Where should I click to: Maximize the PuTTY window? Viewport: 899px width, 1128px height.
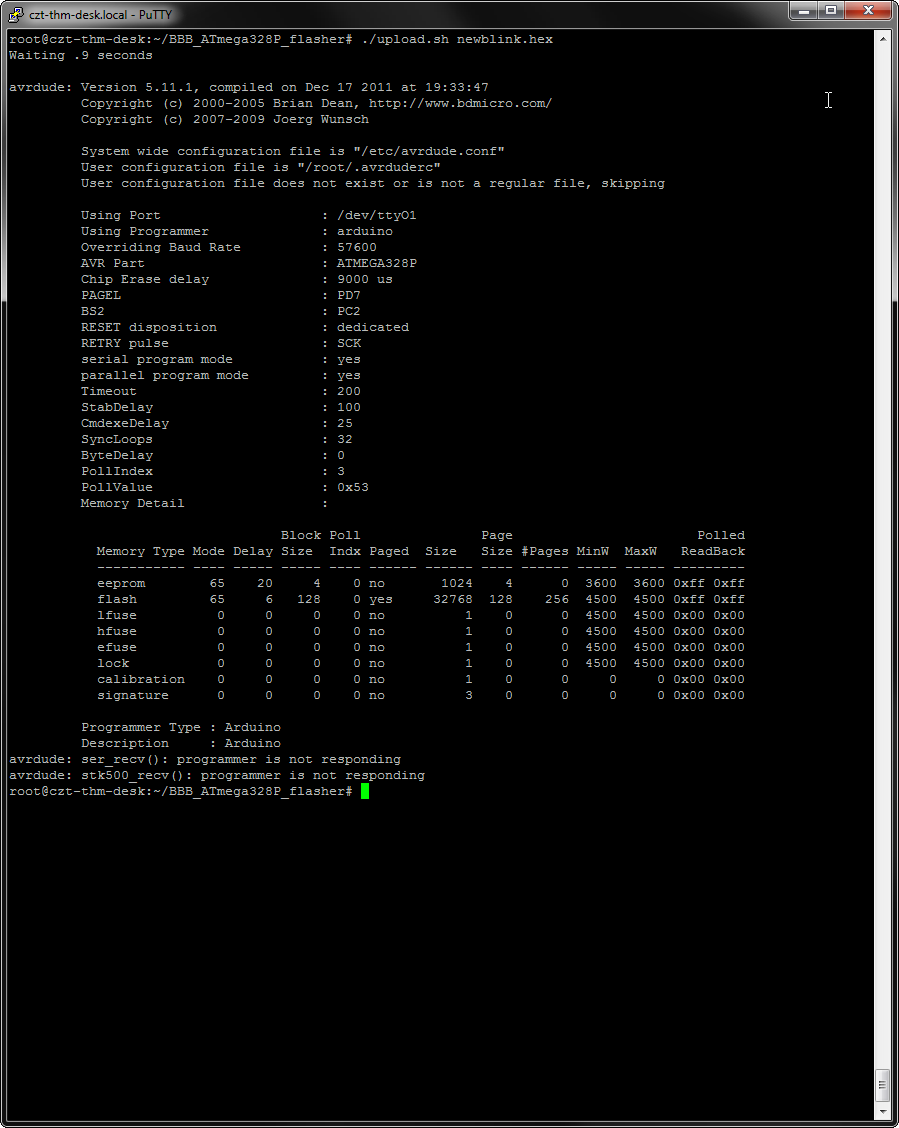tap(831, 10)
